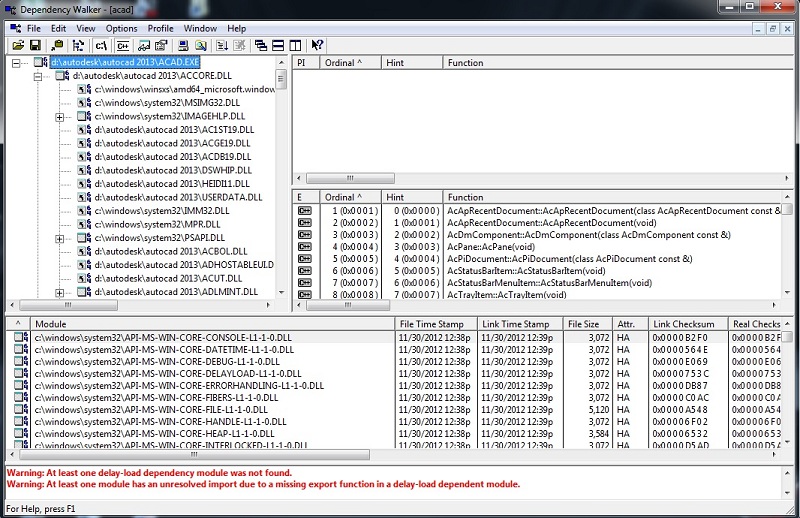Select the IMM32.DLL tree item
This screenshot has height=518, width=800.
click(x=162, y=211)
